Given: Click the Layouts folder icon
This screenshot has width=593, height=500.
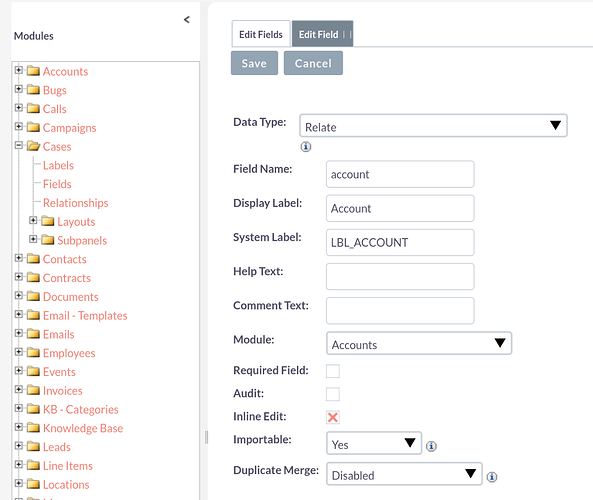Looking at the screenshot, I should pyautogui.click(x=48, y=221).
